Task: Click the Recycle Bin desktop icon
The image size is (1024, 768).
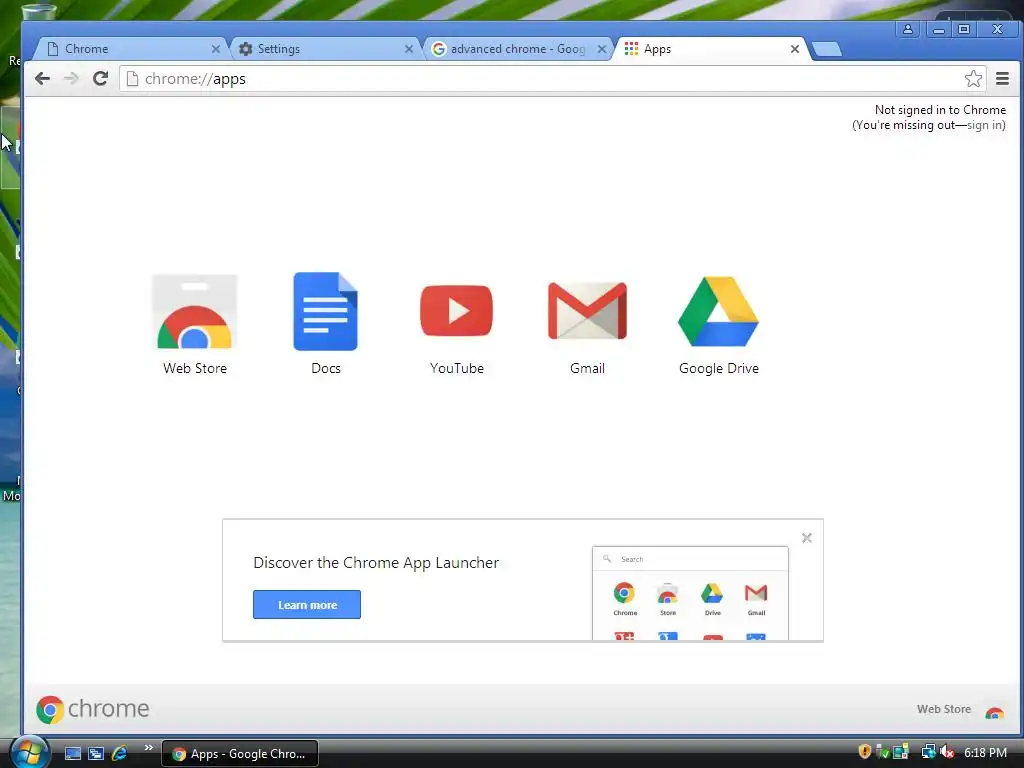Action: 39,11
